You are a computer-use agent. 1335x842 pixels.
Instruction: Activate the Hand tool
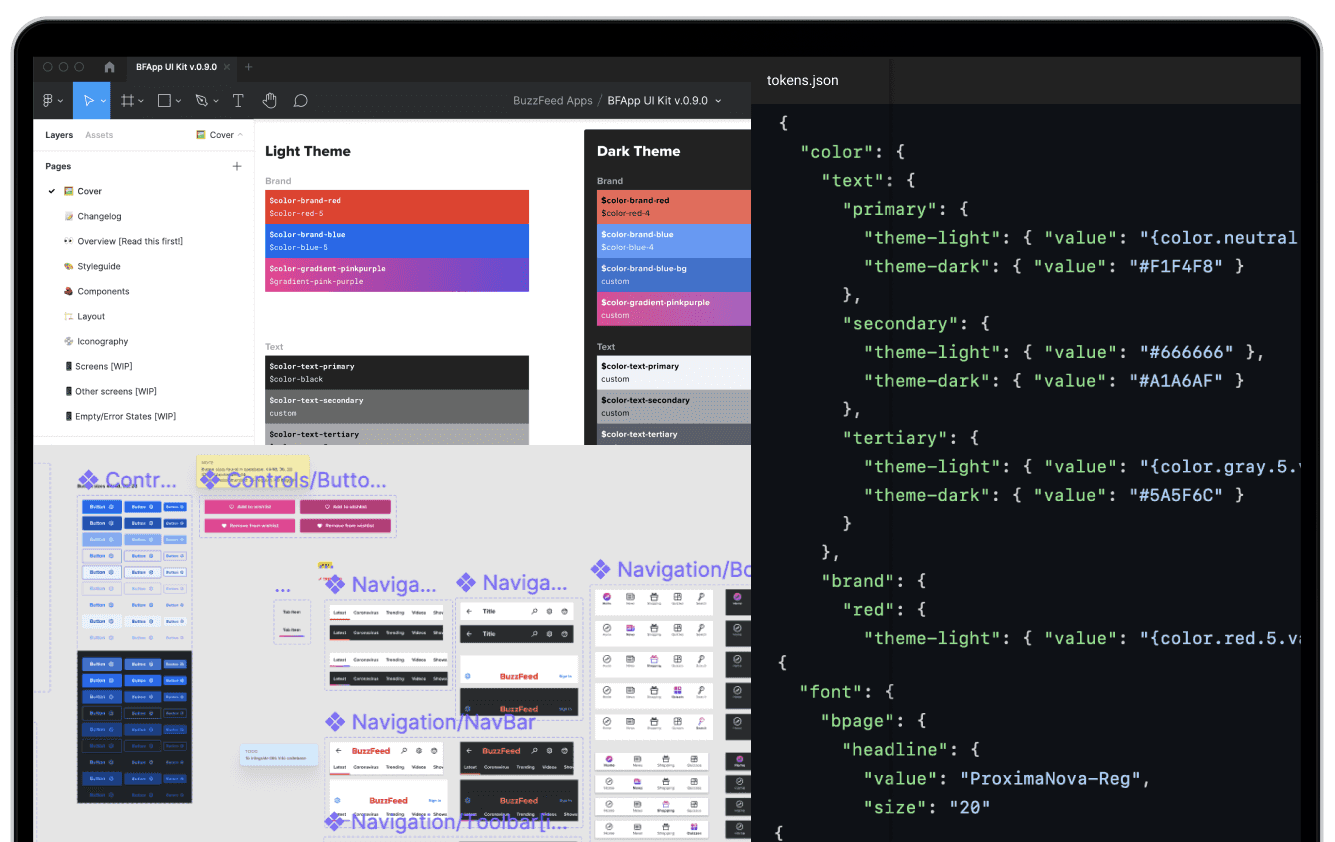pyautogui.click(x=269, y=101)
